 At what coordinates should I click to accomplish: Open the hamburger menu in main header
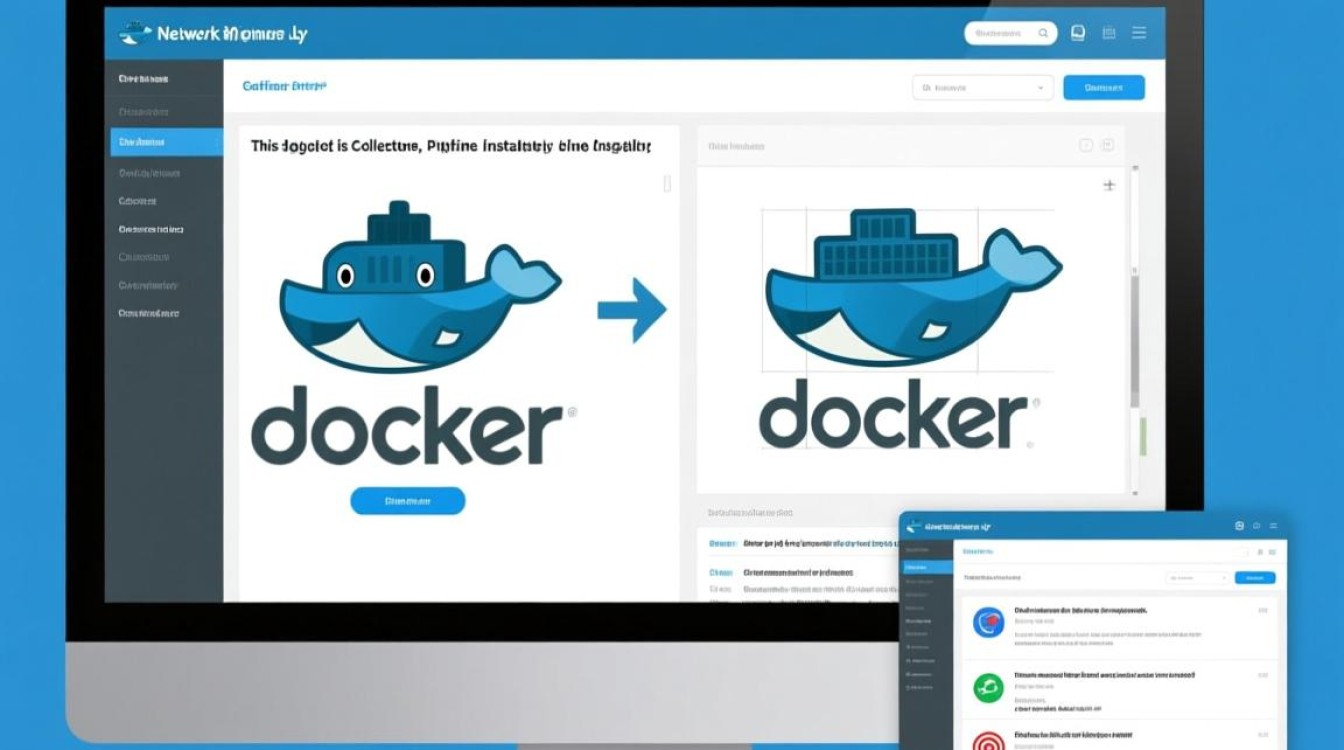(1138, 33)
